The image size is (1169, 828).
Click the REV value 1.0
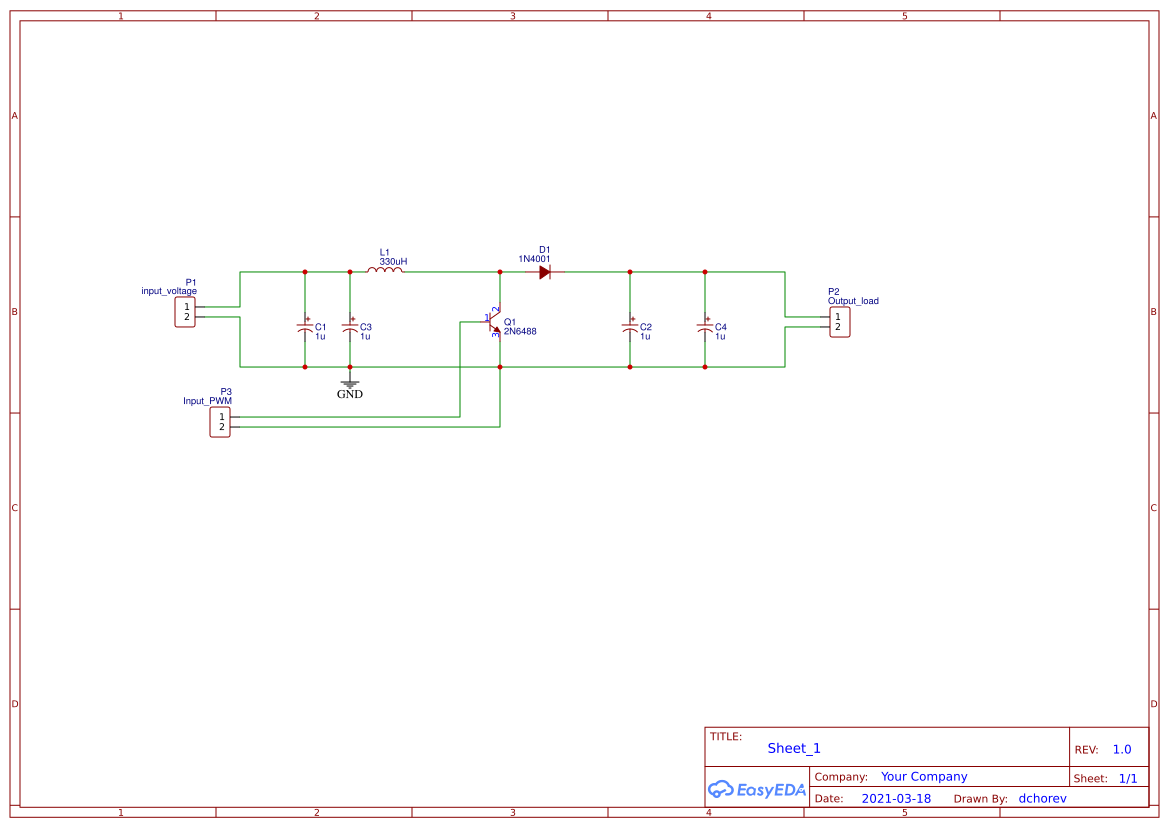pyautogui.click(x=1122, y=749)
